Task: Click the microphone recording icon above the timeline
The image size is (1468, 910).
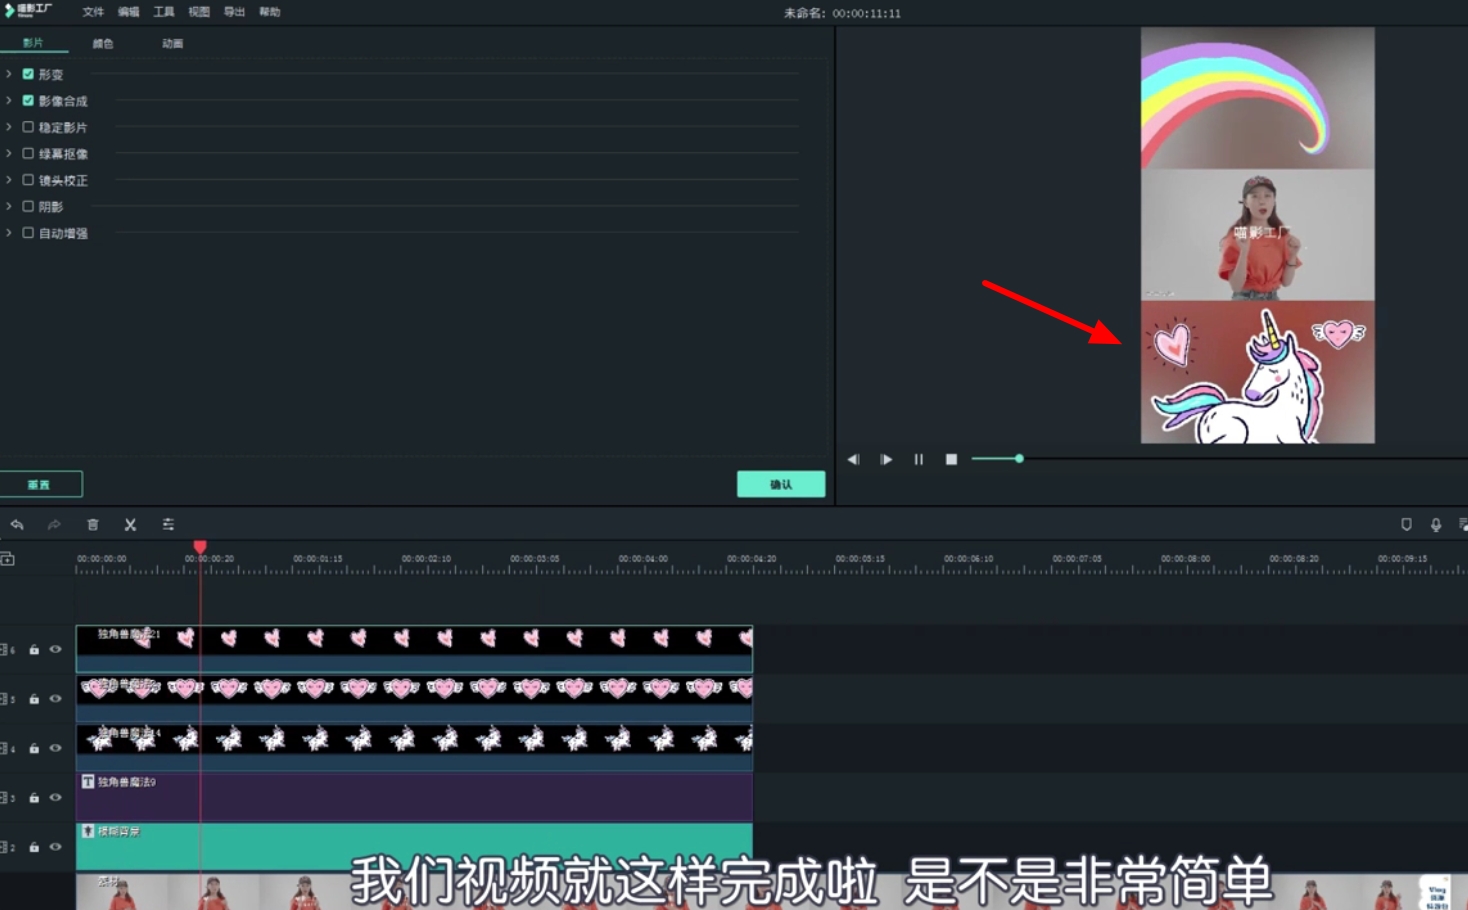Action: [x=1436, y=524]
